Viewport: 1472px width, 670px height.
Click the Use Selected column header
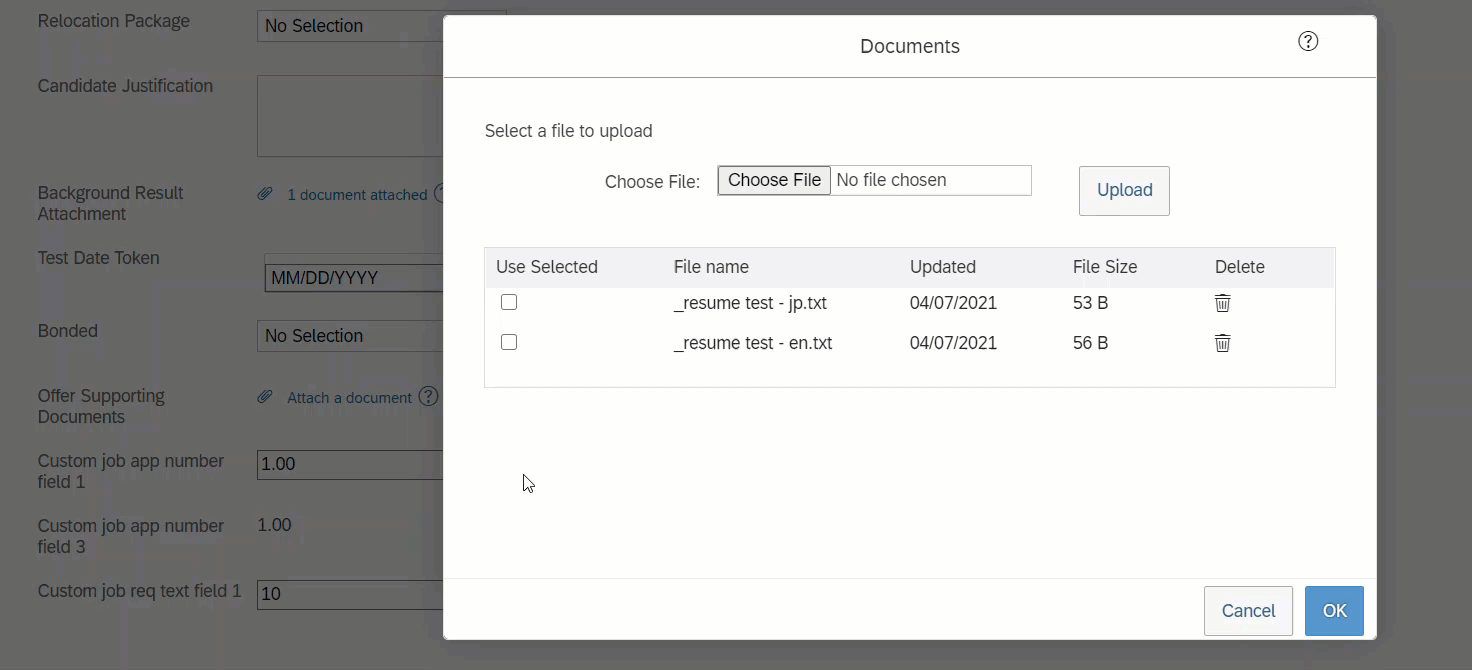click(547, 267)
